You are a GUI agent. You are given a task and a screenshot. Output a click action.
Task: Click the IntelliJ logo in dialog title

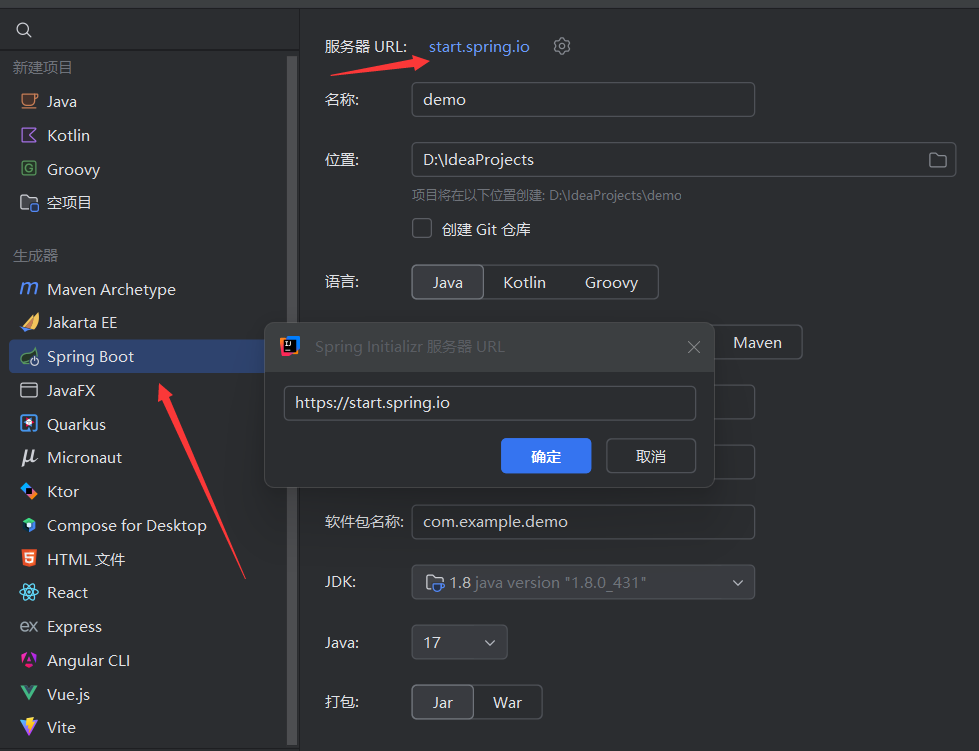pos(290,346)
